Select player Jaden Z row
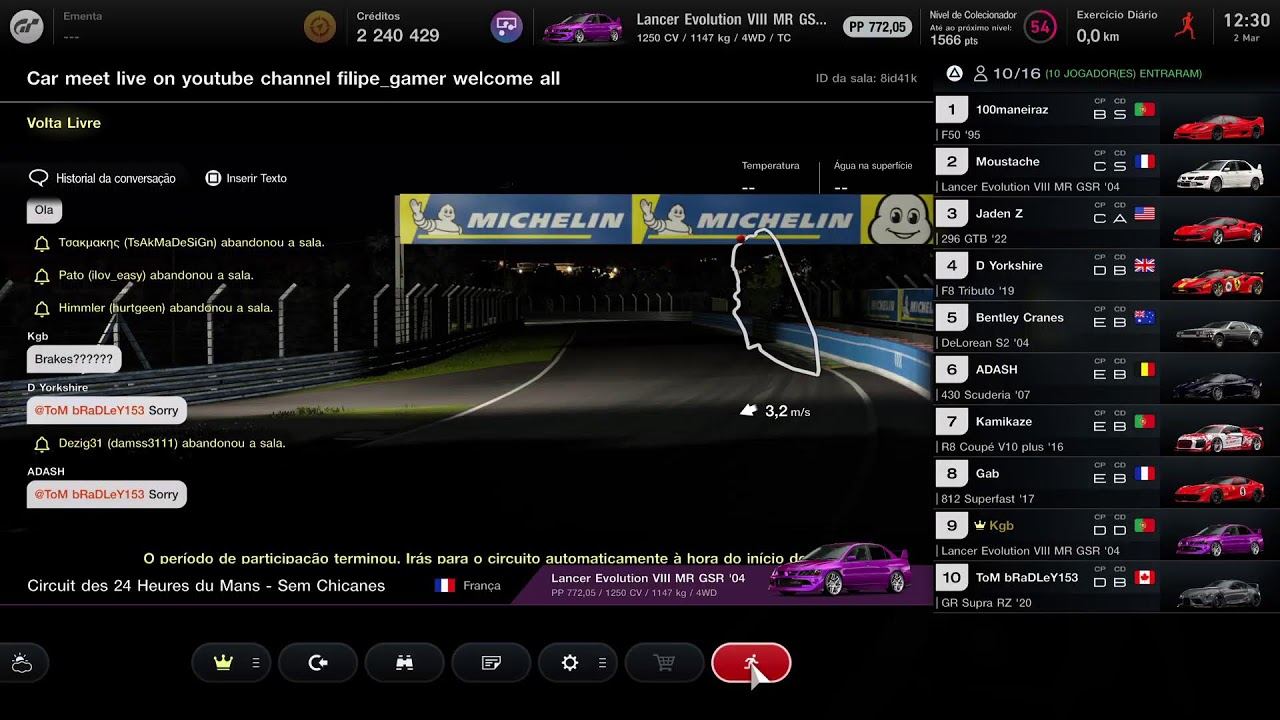Viewport: 1280px width, 720px height. coord(1107,223)
